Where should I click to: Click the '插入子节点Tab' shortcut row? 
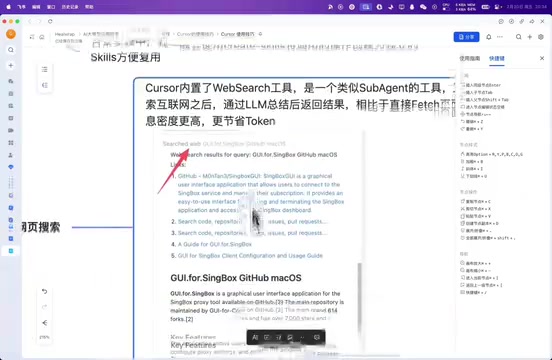tap(477, 93)
